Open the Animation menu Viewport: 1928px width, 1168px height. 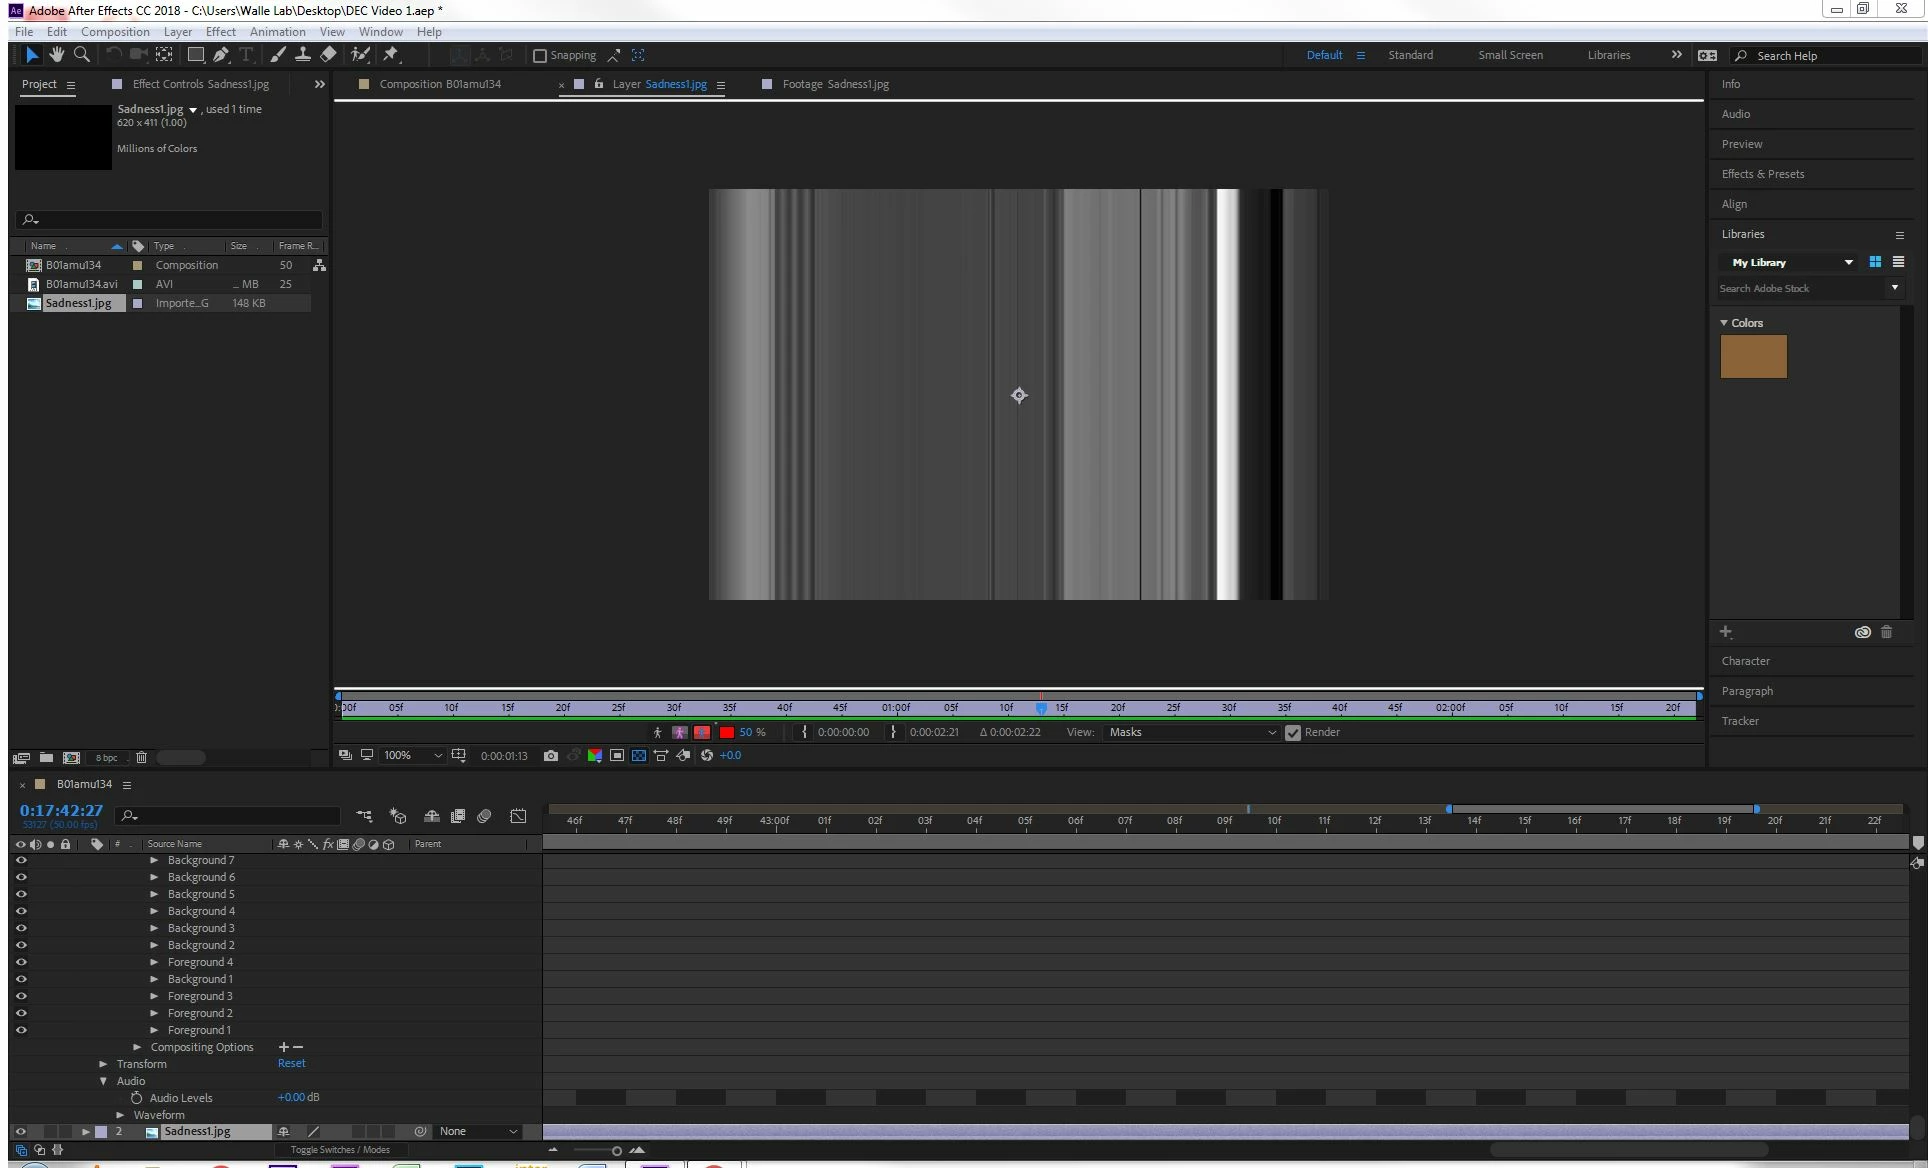point(277,32)
